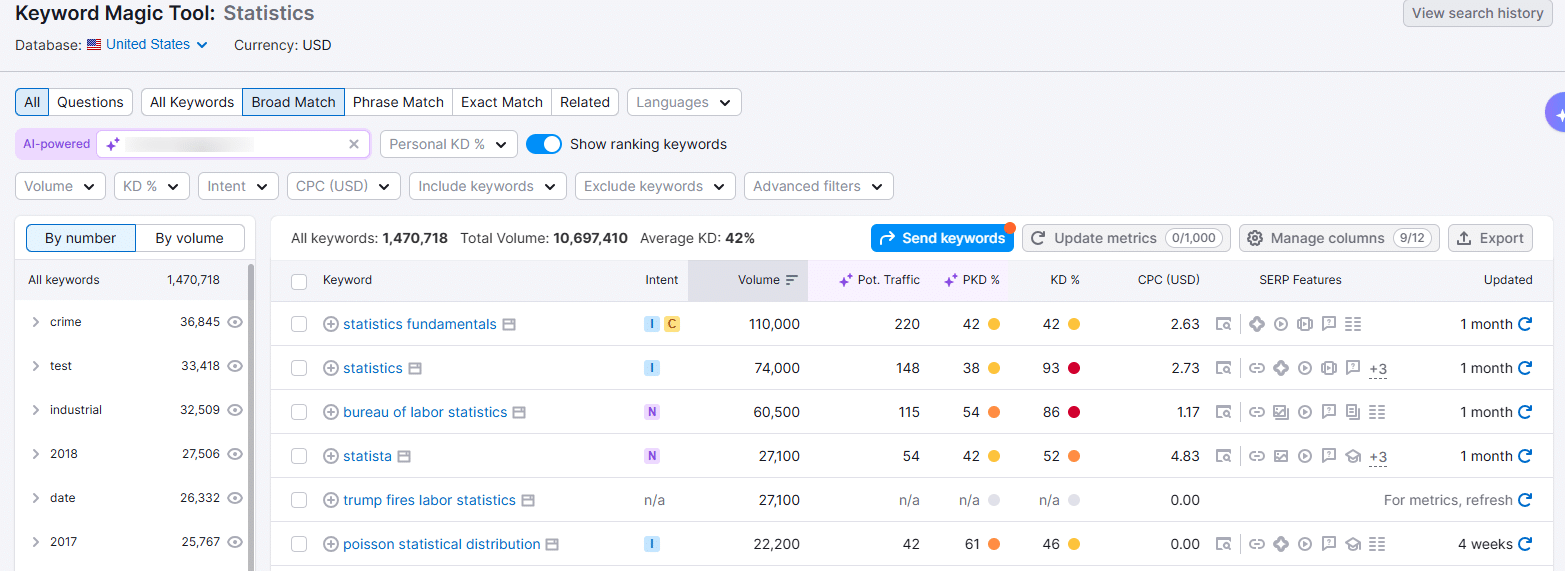Toggle Show ranking keywords switch
This screenshot has height=571, width=1565.
544,144
